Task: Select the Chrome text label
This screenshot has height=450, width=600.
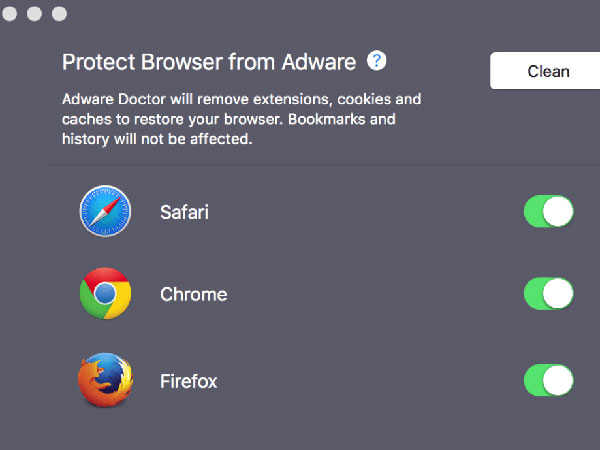Action: [194, 294]
